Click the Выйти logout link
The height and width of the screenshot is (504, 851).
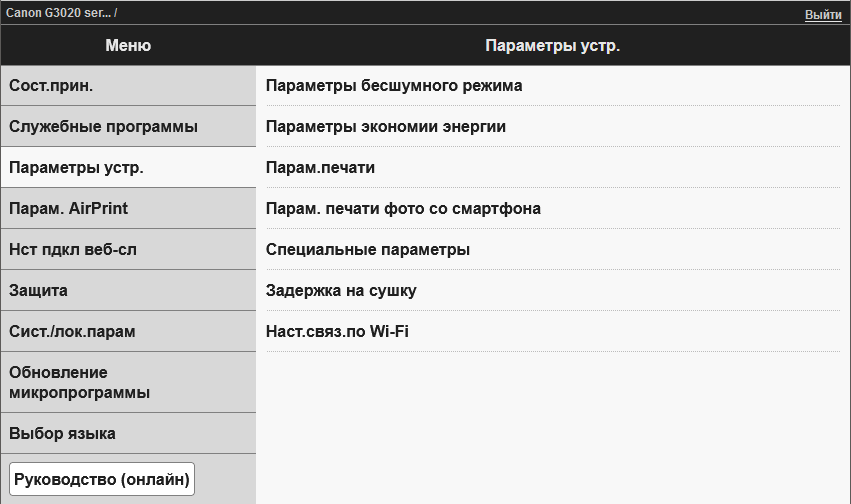[x=822, y=15]
